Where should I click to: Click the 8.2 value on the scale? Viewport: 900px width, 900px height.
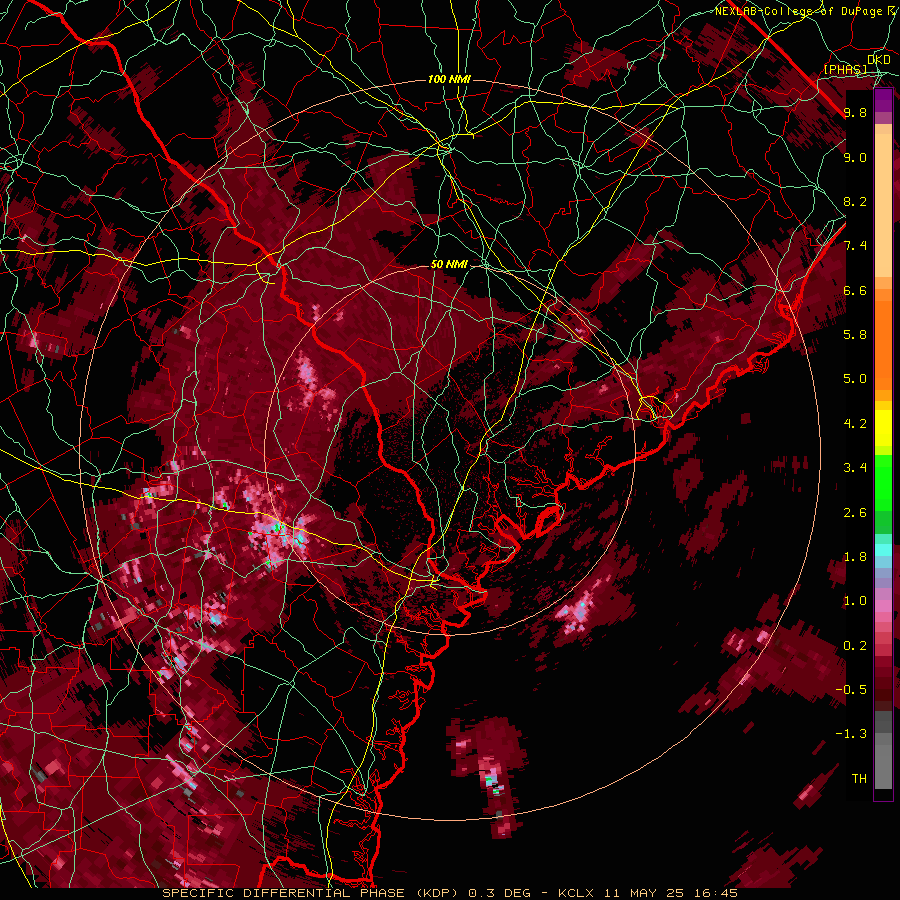point(855,201)
